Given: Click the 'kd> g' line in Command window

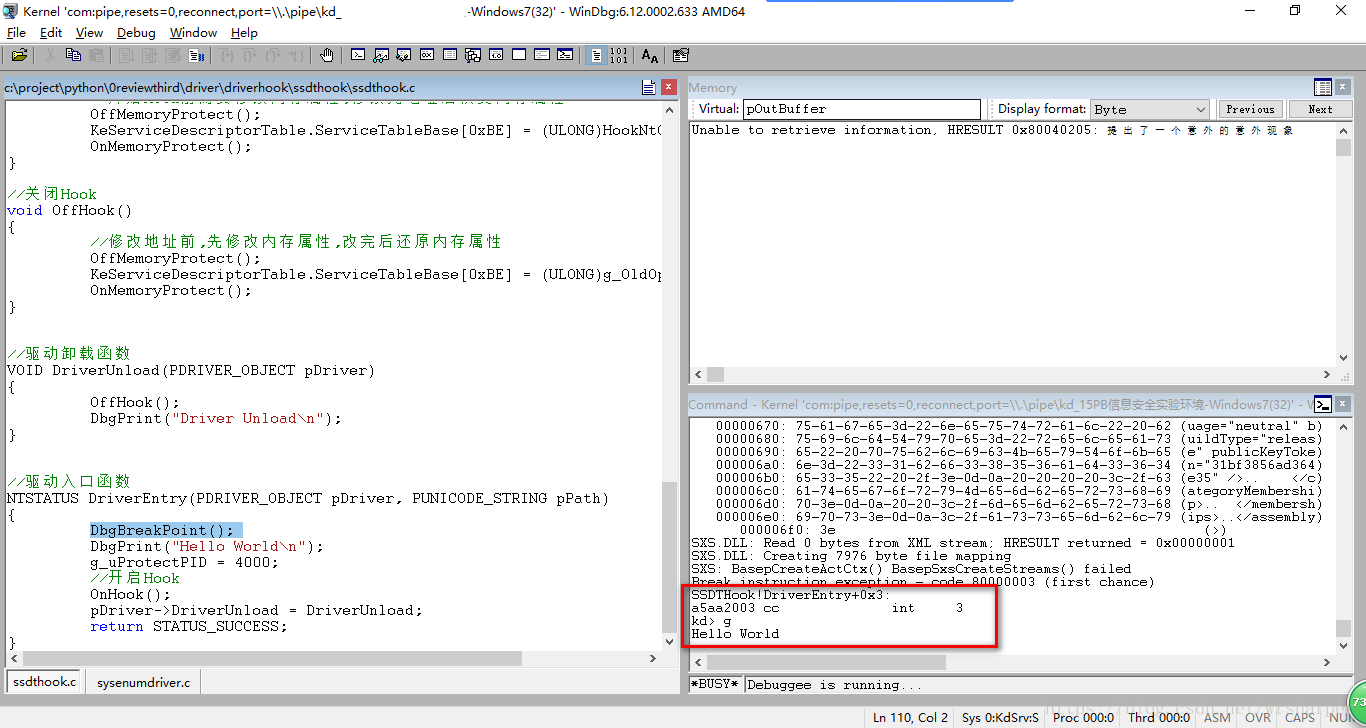Looking at the screenshot, I should [x=711, y=620].
